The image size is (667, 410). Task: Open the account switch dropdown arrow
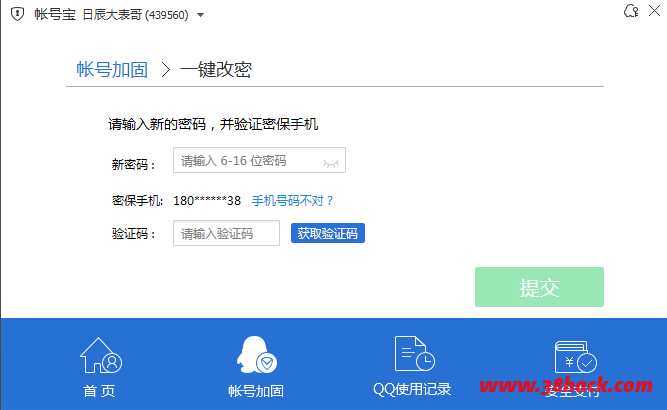click(201, 15)
